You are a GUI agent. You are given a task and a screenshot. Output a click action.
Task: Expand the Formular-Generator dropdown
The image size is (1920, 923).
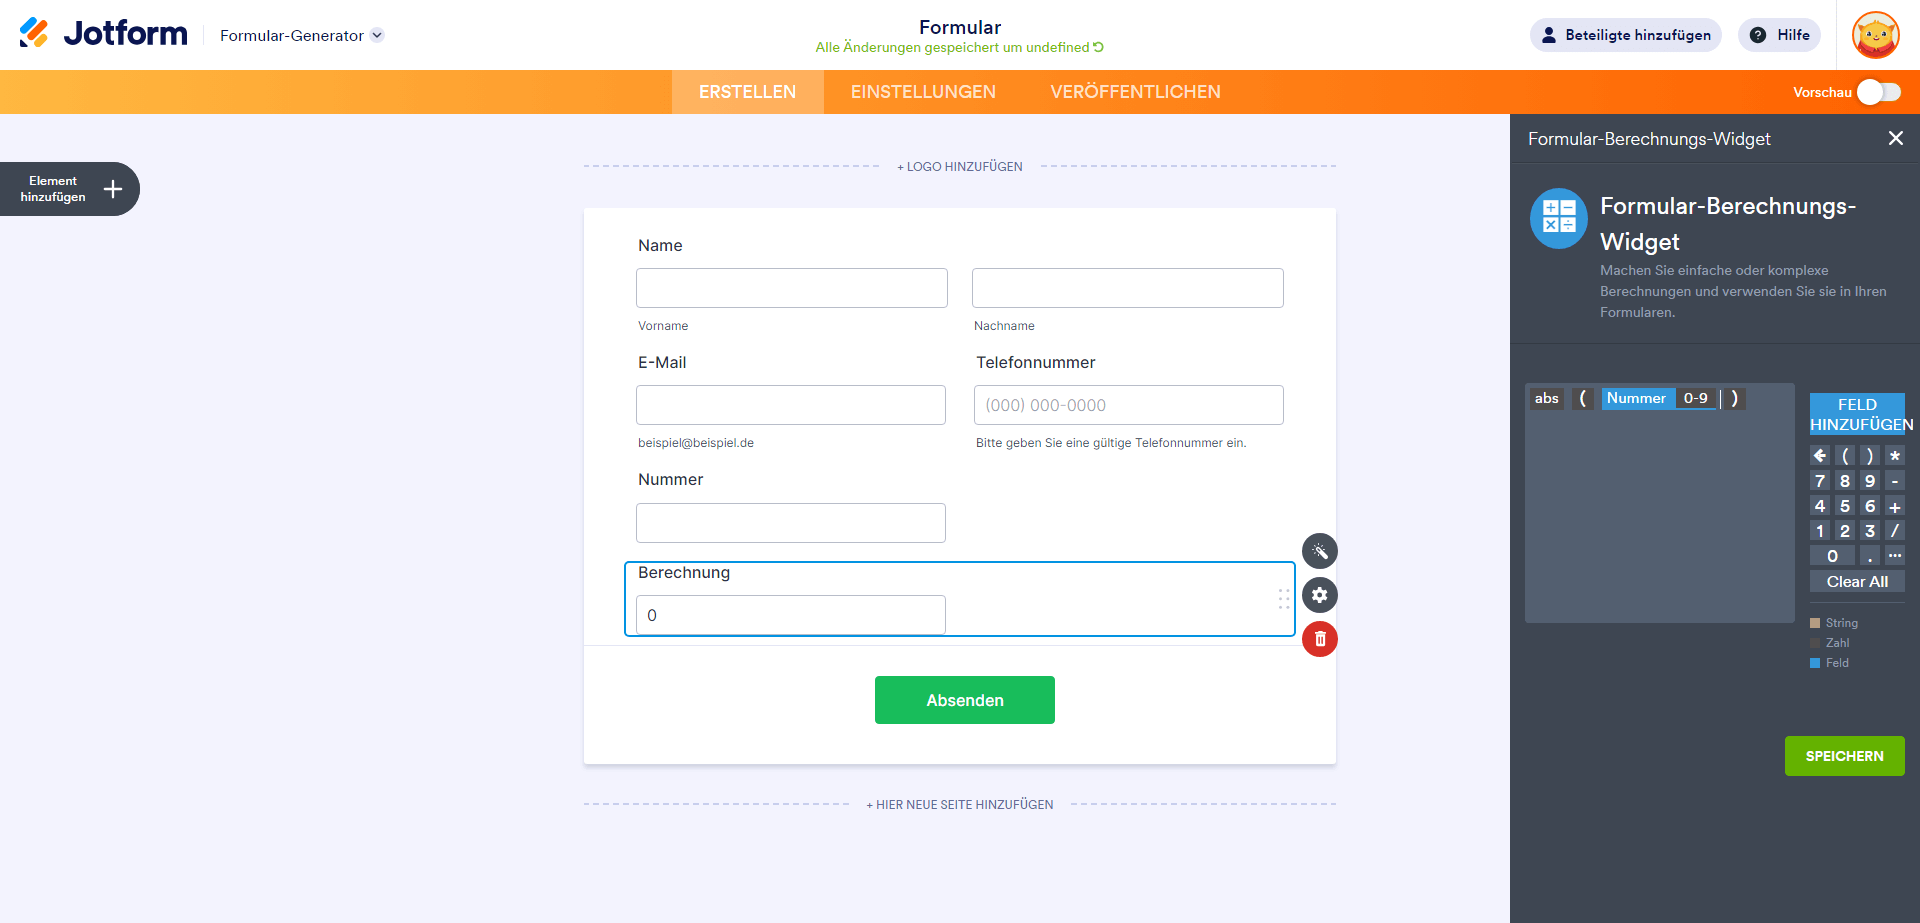377,35
